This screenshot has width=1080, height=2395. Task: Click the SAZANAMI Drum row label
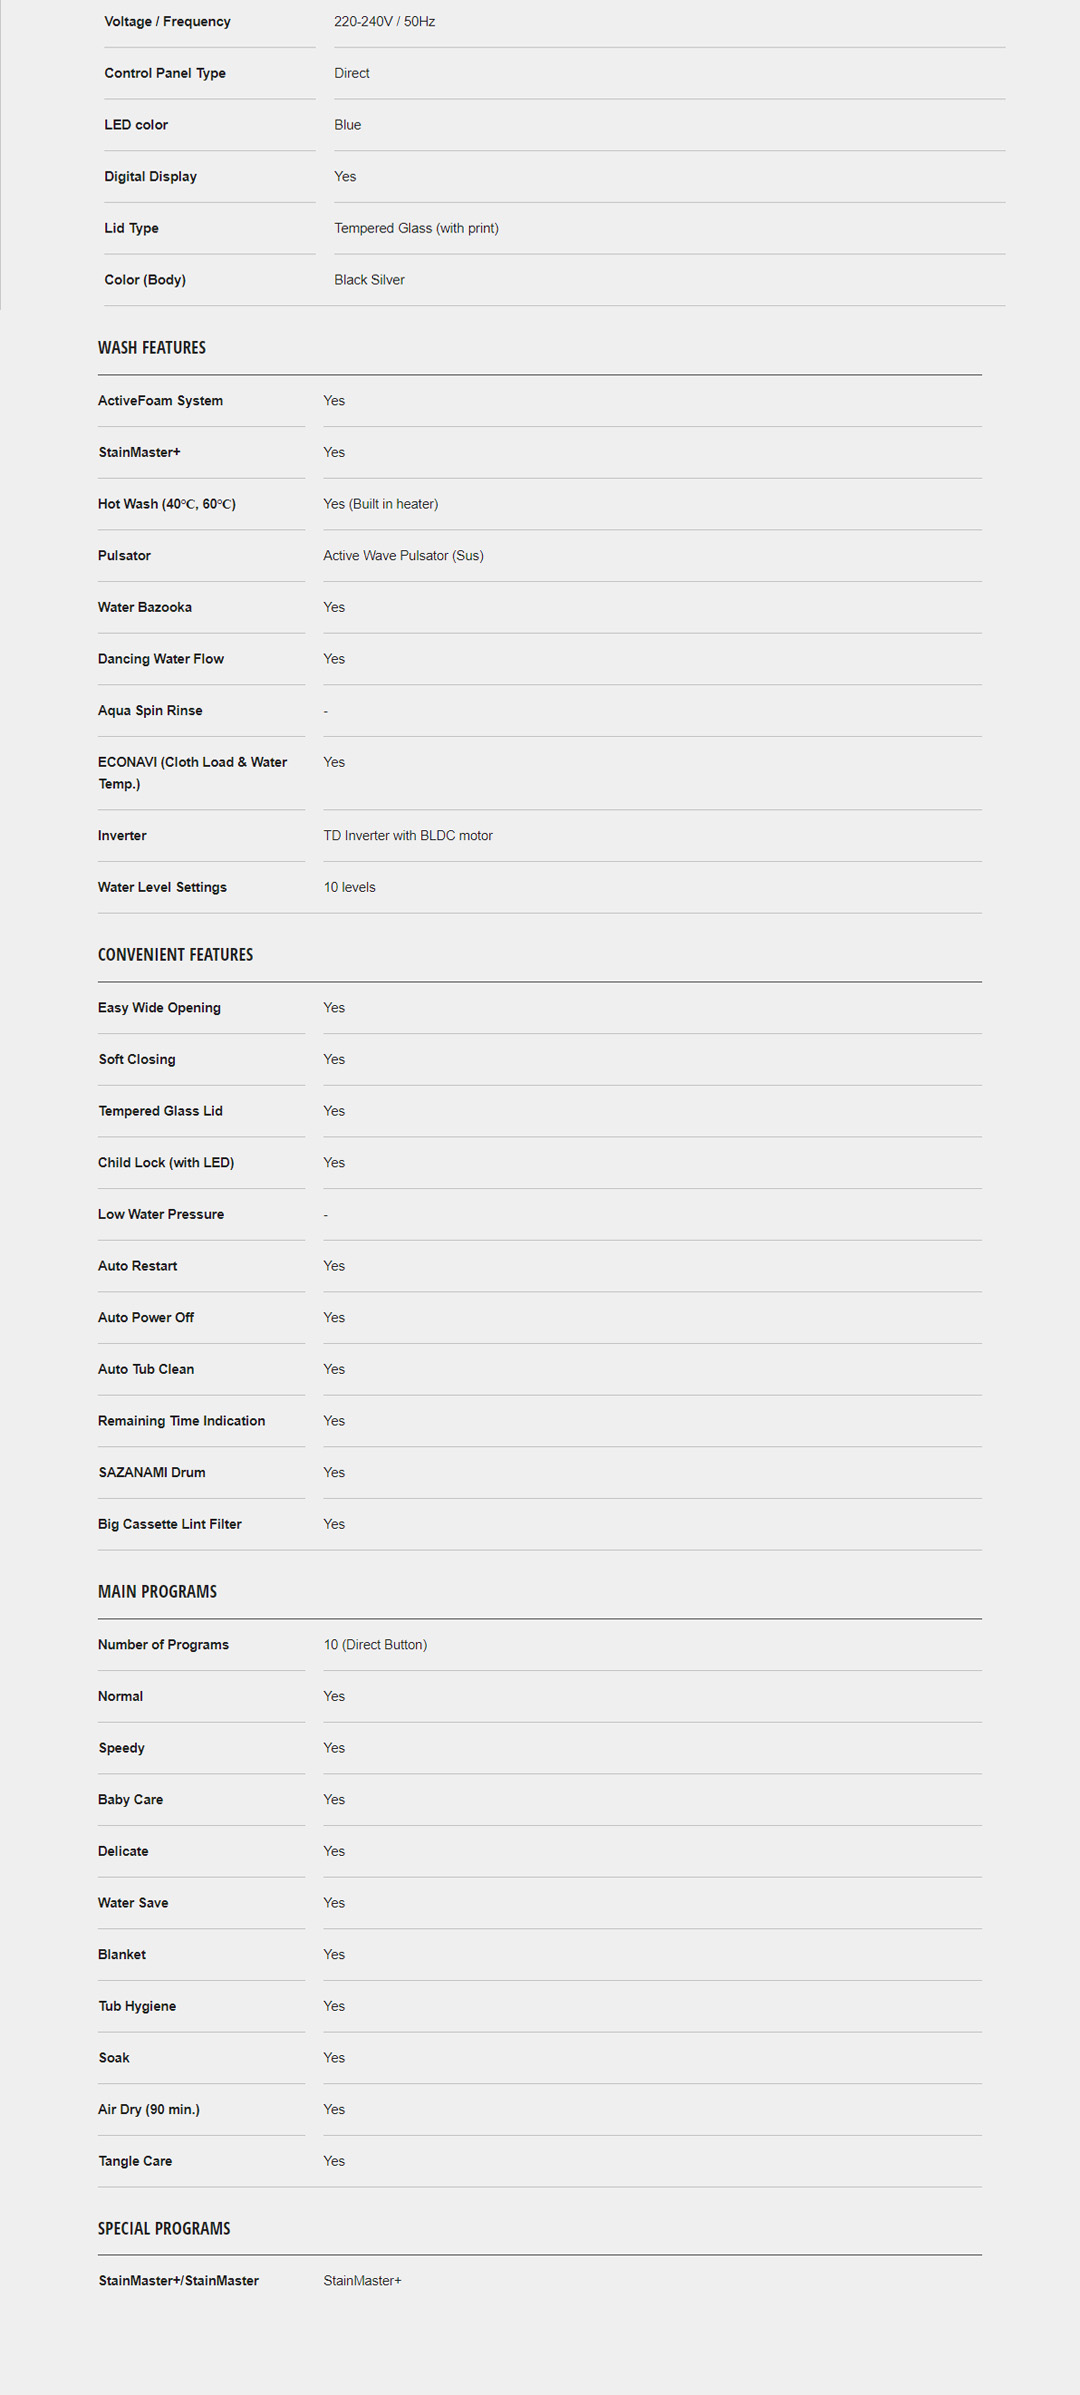(x=151, y=1473)
